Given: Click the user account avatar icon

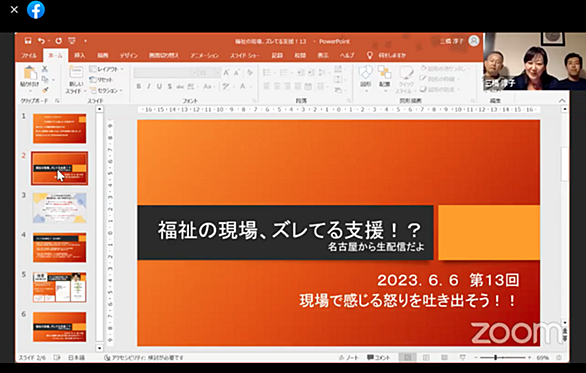Looking at the screenshot, I should point(474,41).
